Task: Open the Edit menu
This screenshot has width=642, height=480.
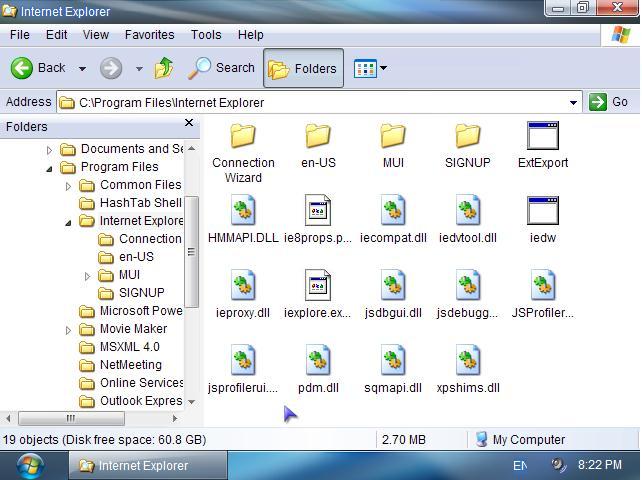Action: [x=57, y=35]
